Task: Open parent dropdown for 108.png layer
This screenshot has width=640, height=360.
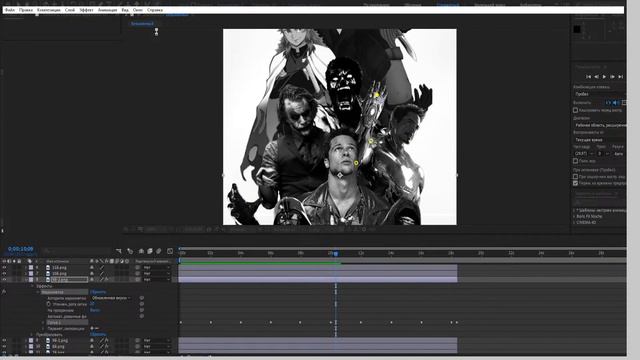Action: [x=156, y=273]
